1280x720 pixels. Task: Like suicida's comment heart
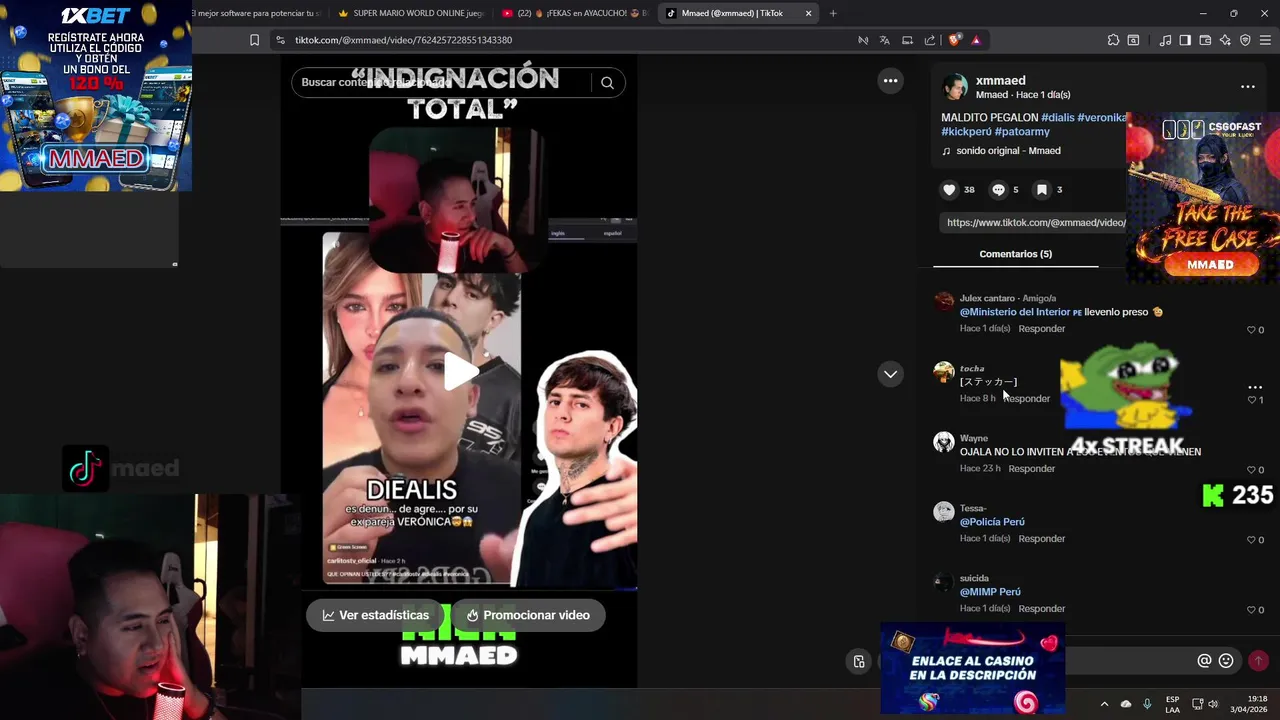coord(1251,610)
